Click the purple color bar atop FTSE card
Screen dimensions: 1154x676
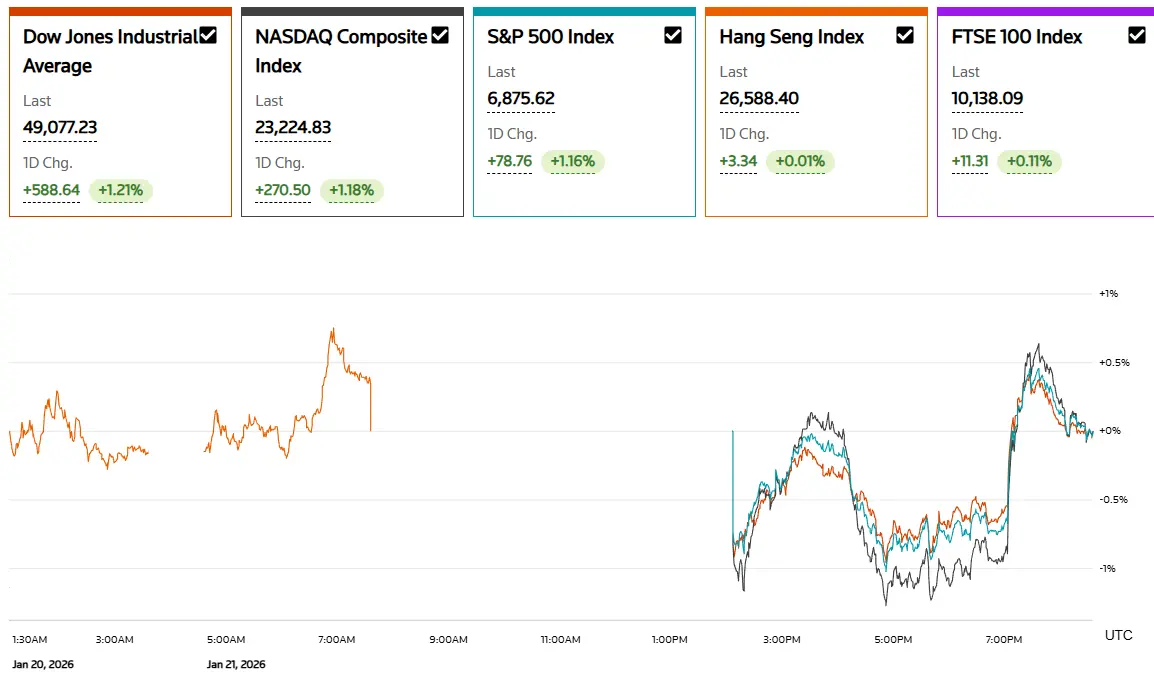(x=1045, y=12)
